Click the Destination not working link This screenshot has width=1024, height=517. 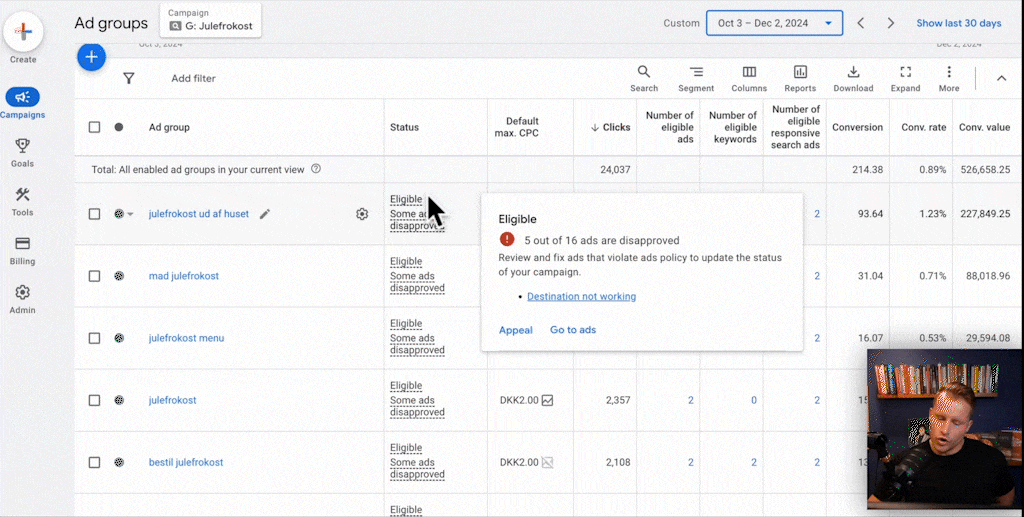point(581,296)
